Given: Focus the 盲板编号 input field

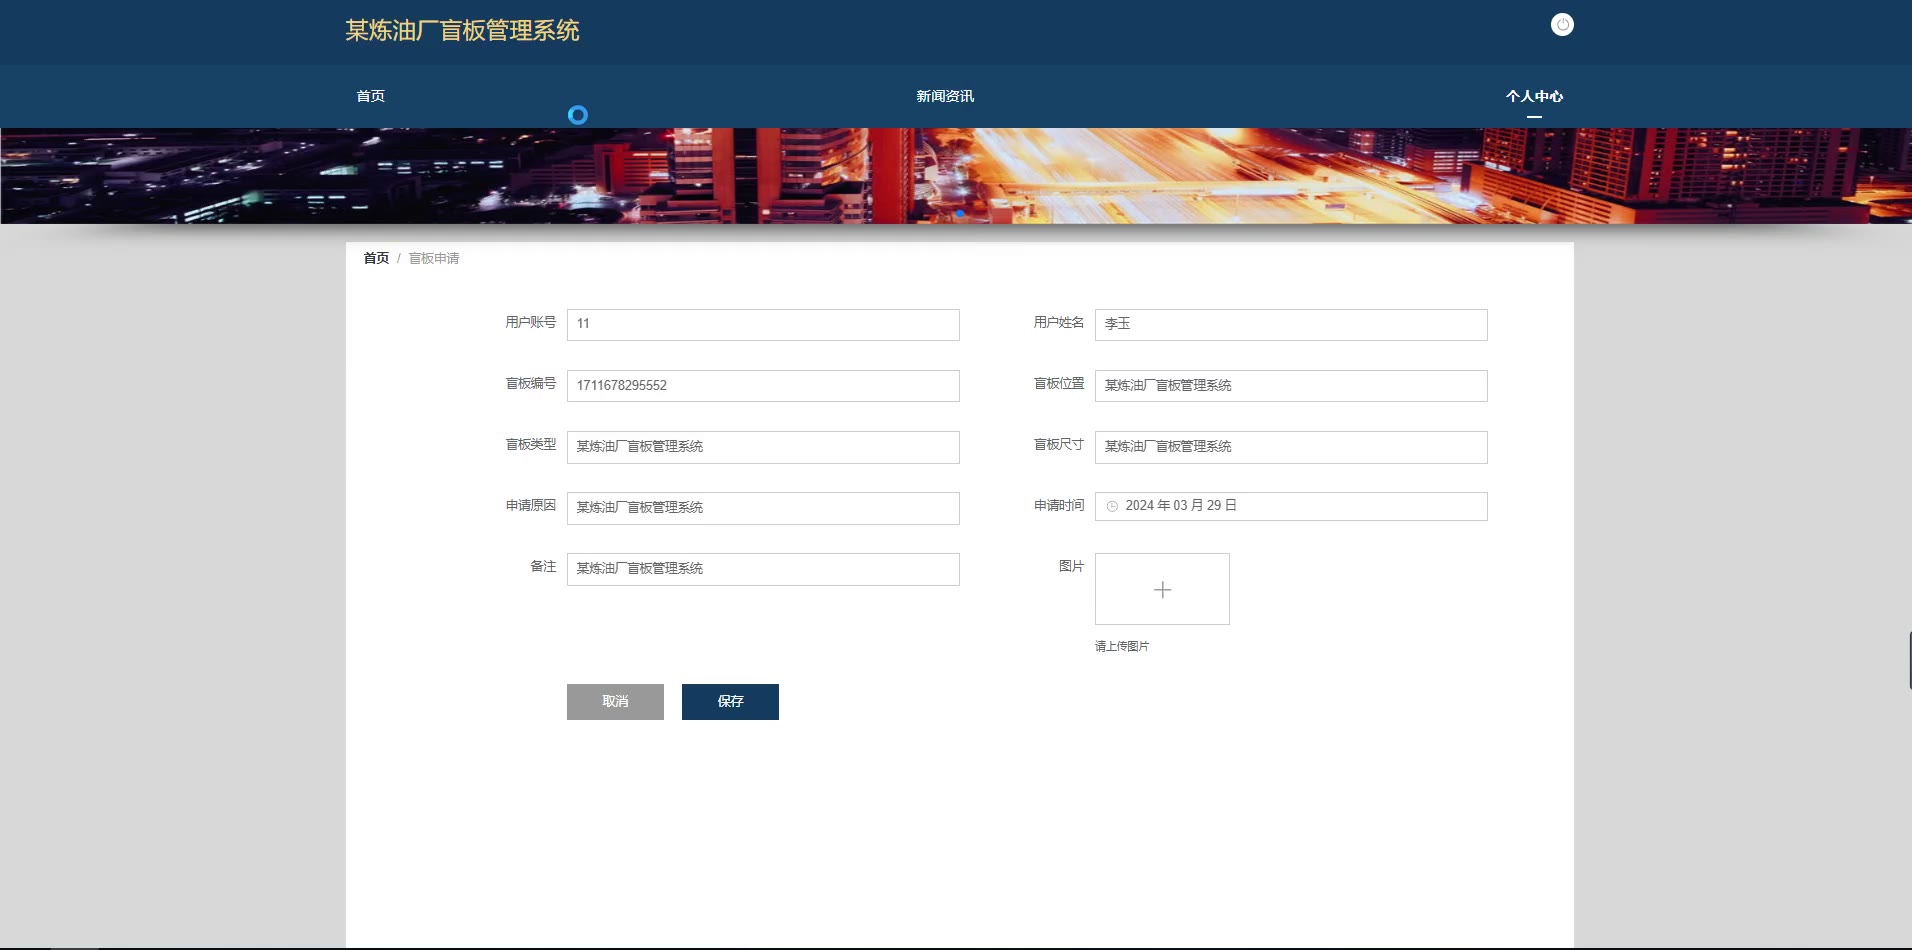Looking at the screenshot, I should (x=763, y=386).
